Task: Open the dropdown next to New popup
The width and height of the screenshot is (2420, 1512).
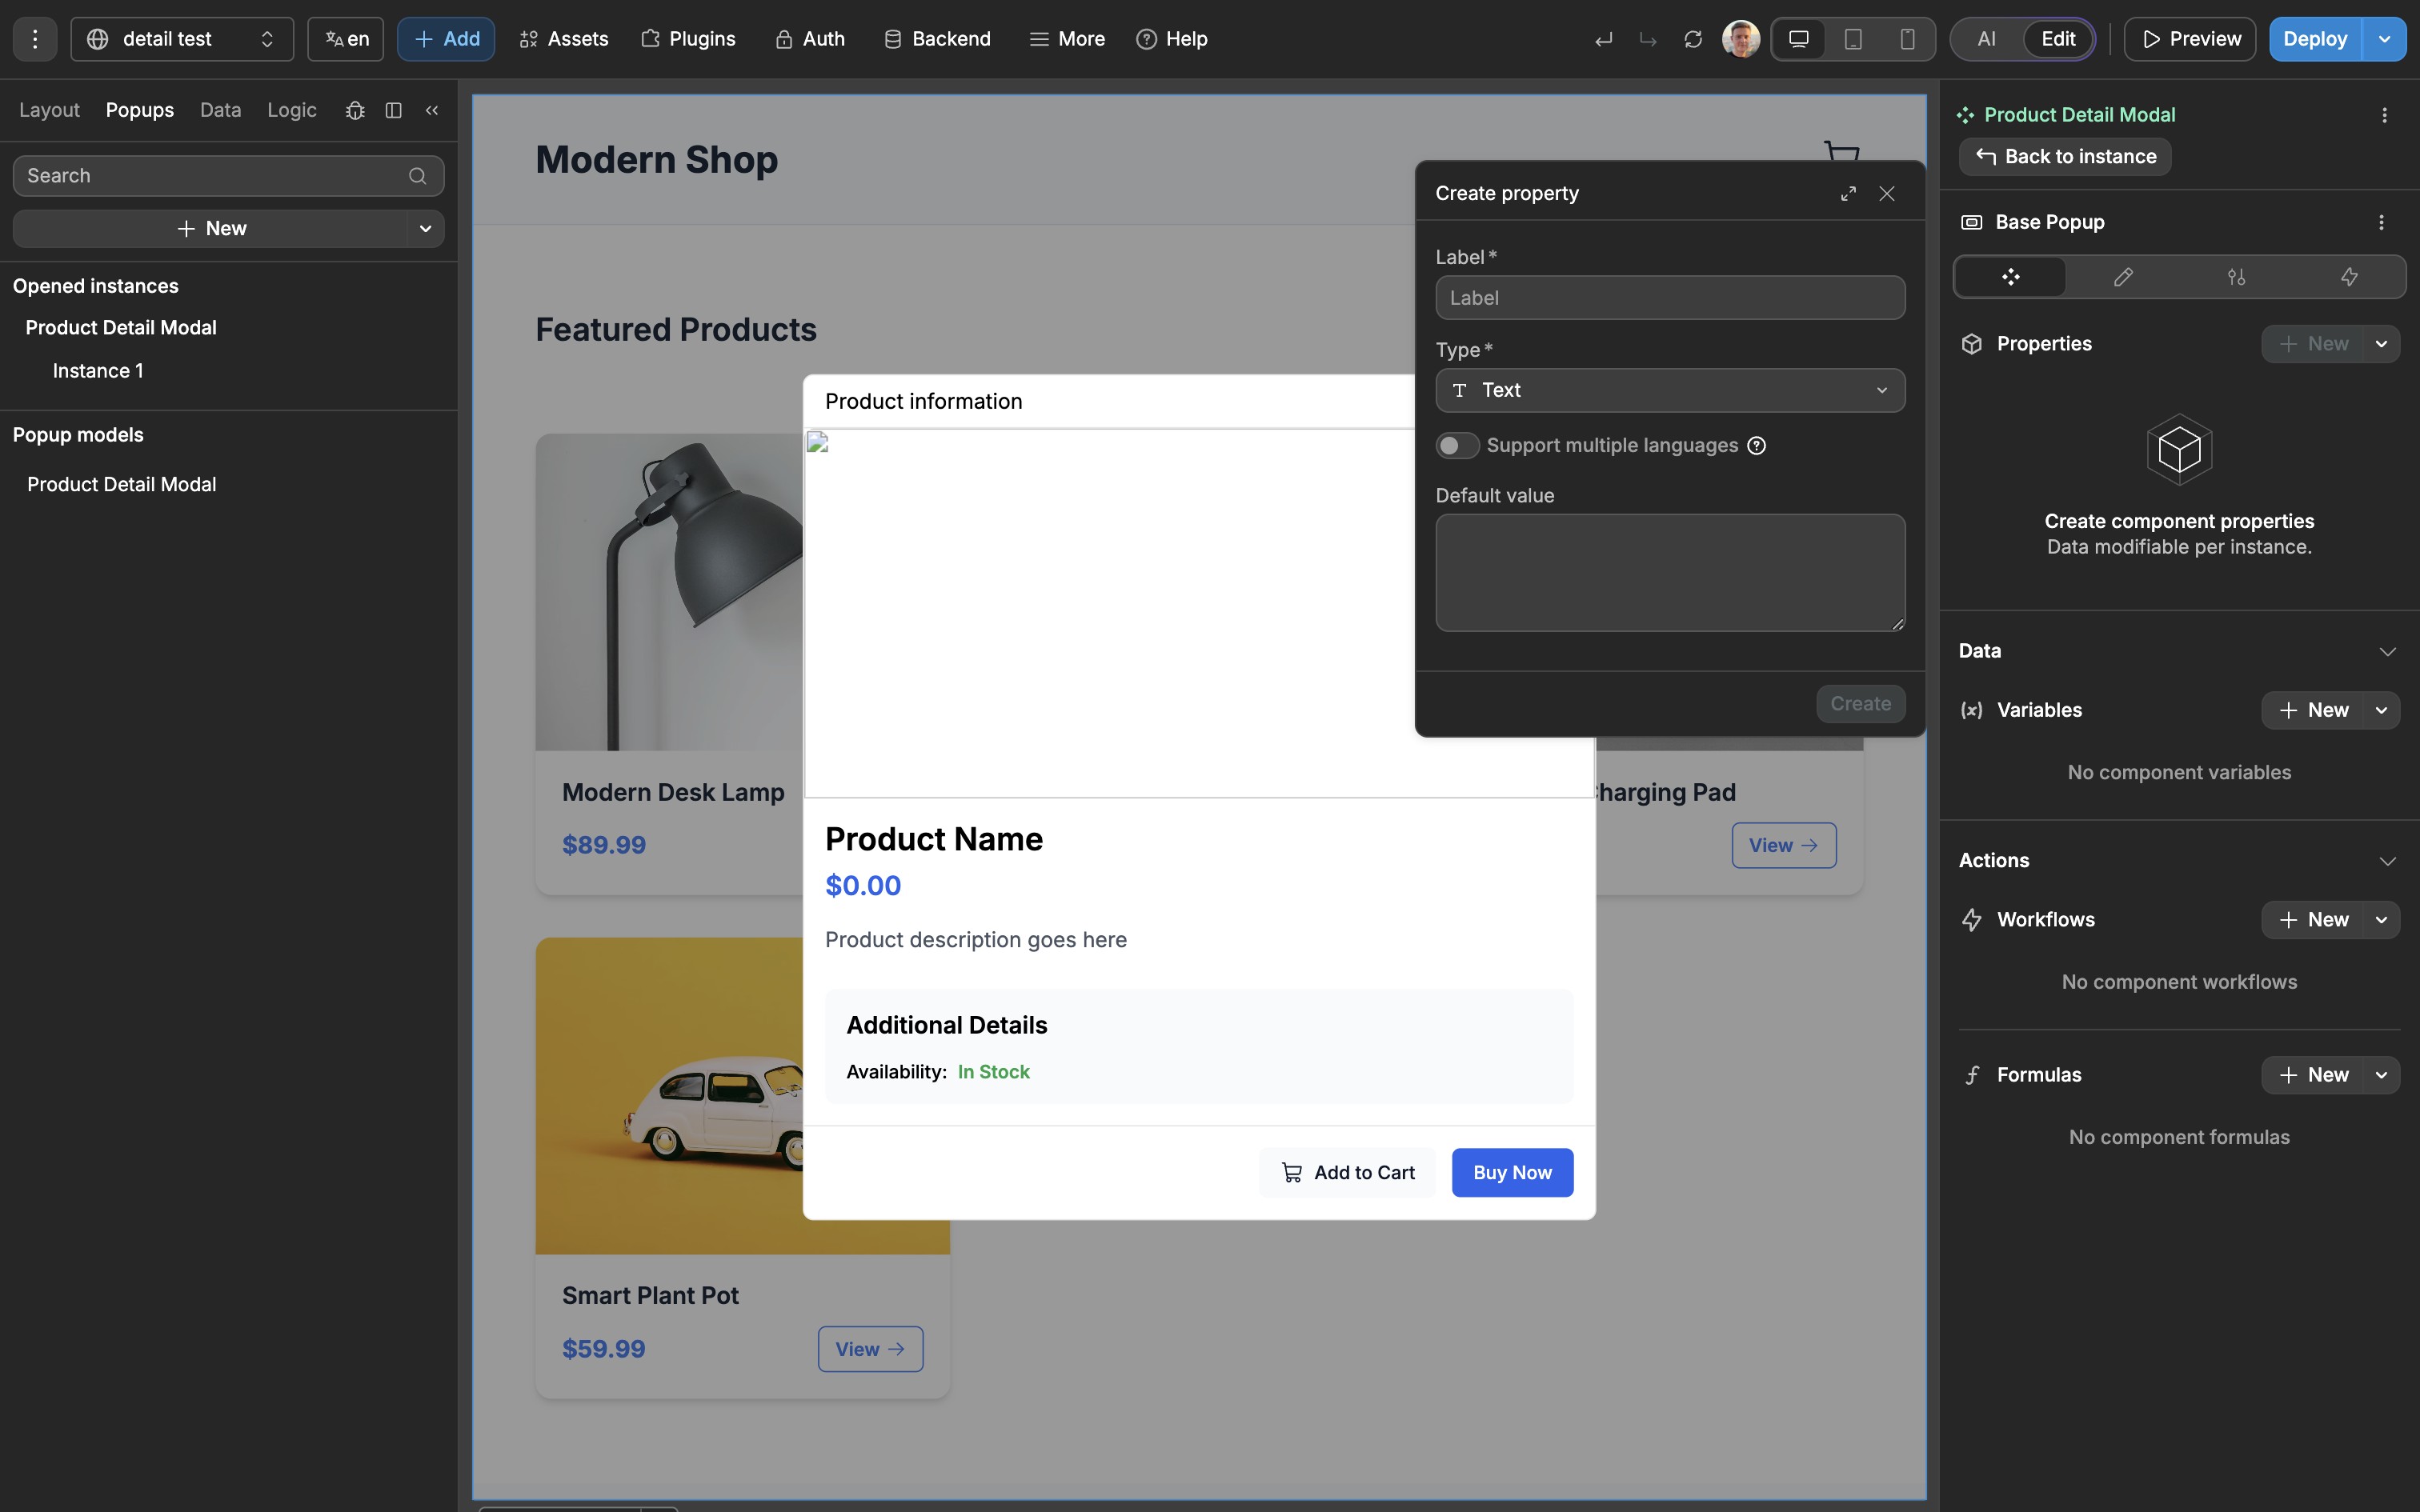Action: coord(426,228)
